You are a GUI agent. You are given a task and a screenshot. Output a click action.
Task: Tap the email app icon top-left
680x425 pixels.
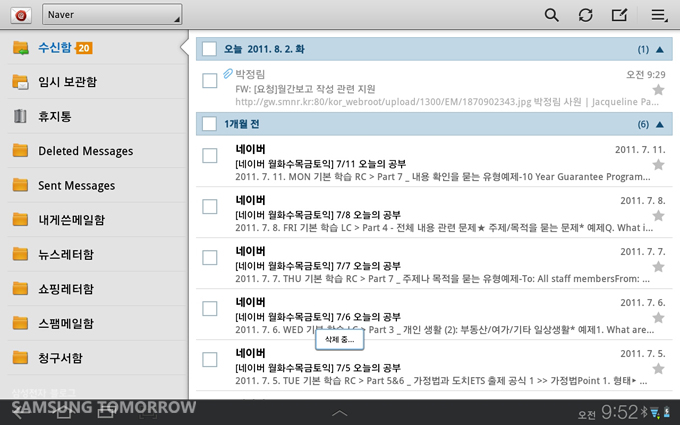[x=21, y=15]
